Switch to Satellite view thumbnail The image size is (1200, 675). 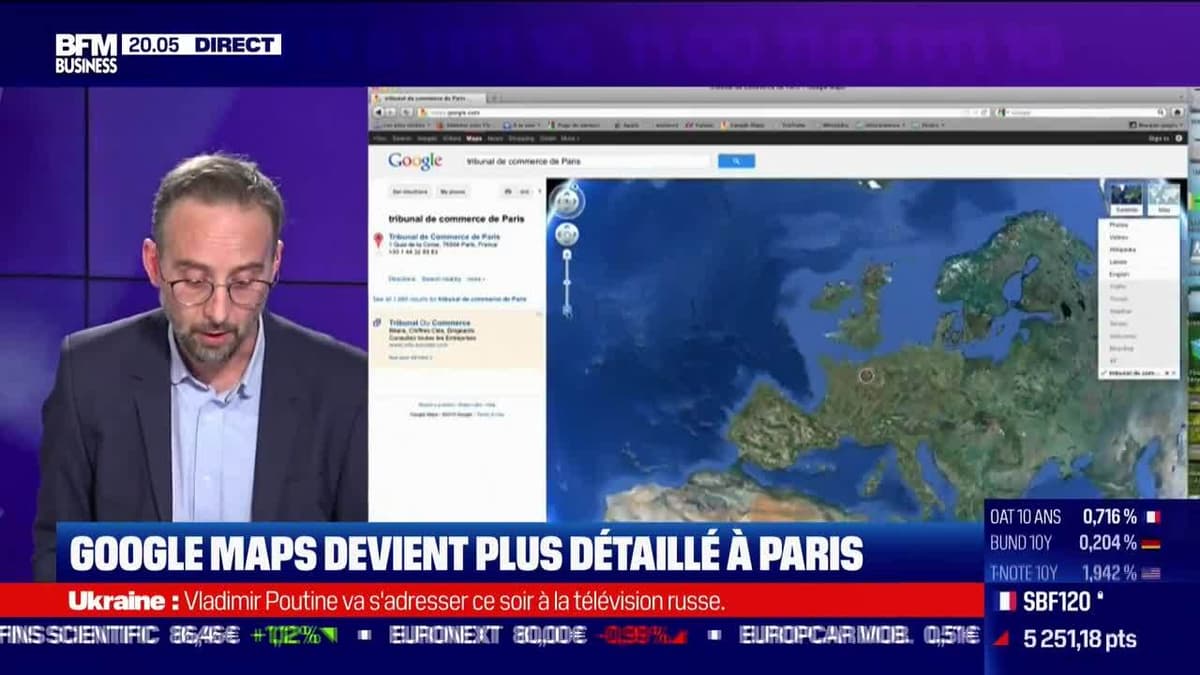click(x=1127, y=198)
